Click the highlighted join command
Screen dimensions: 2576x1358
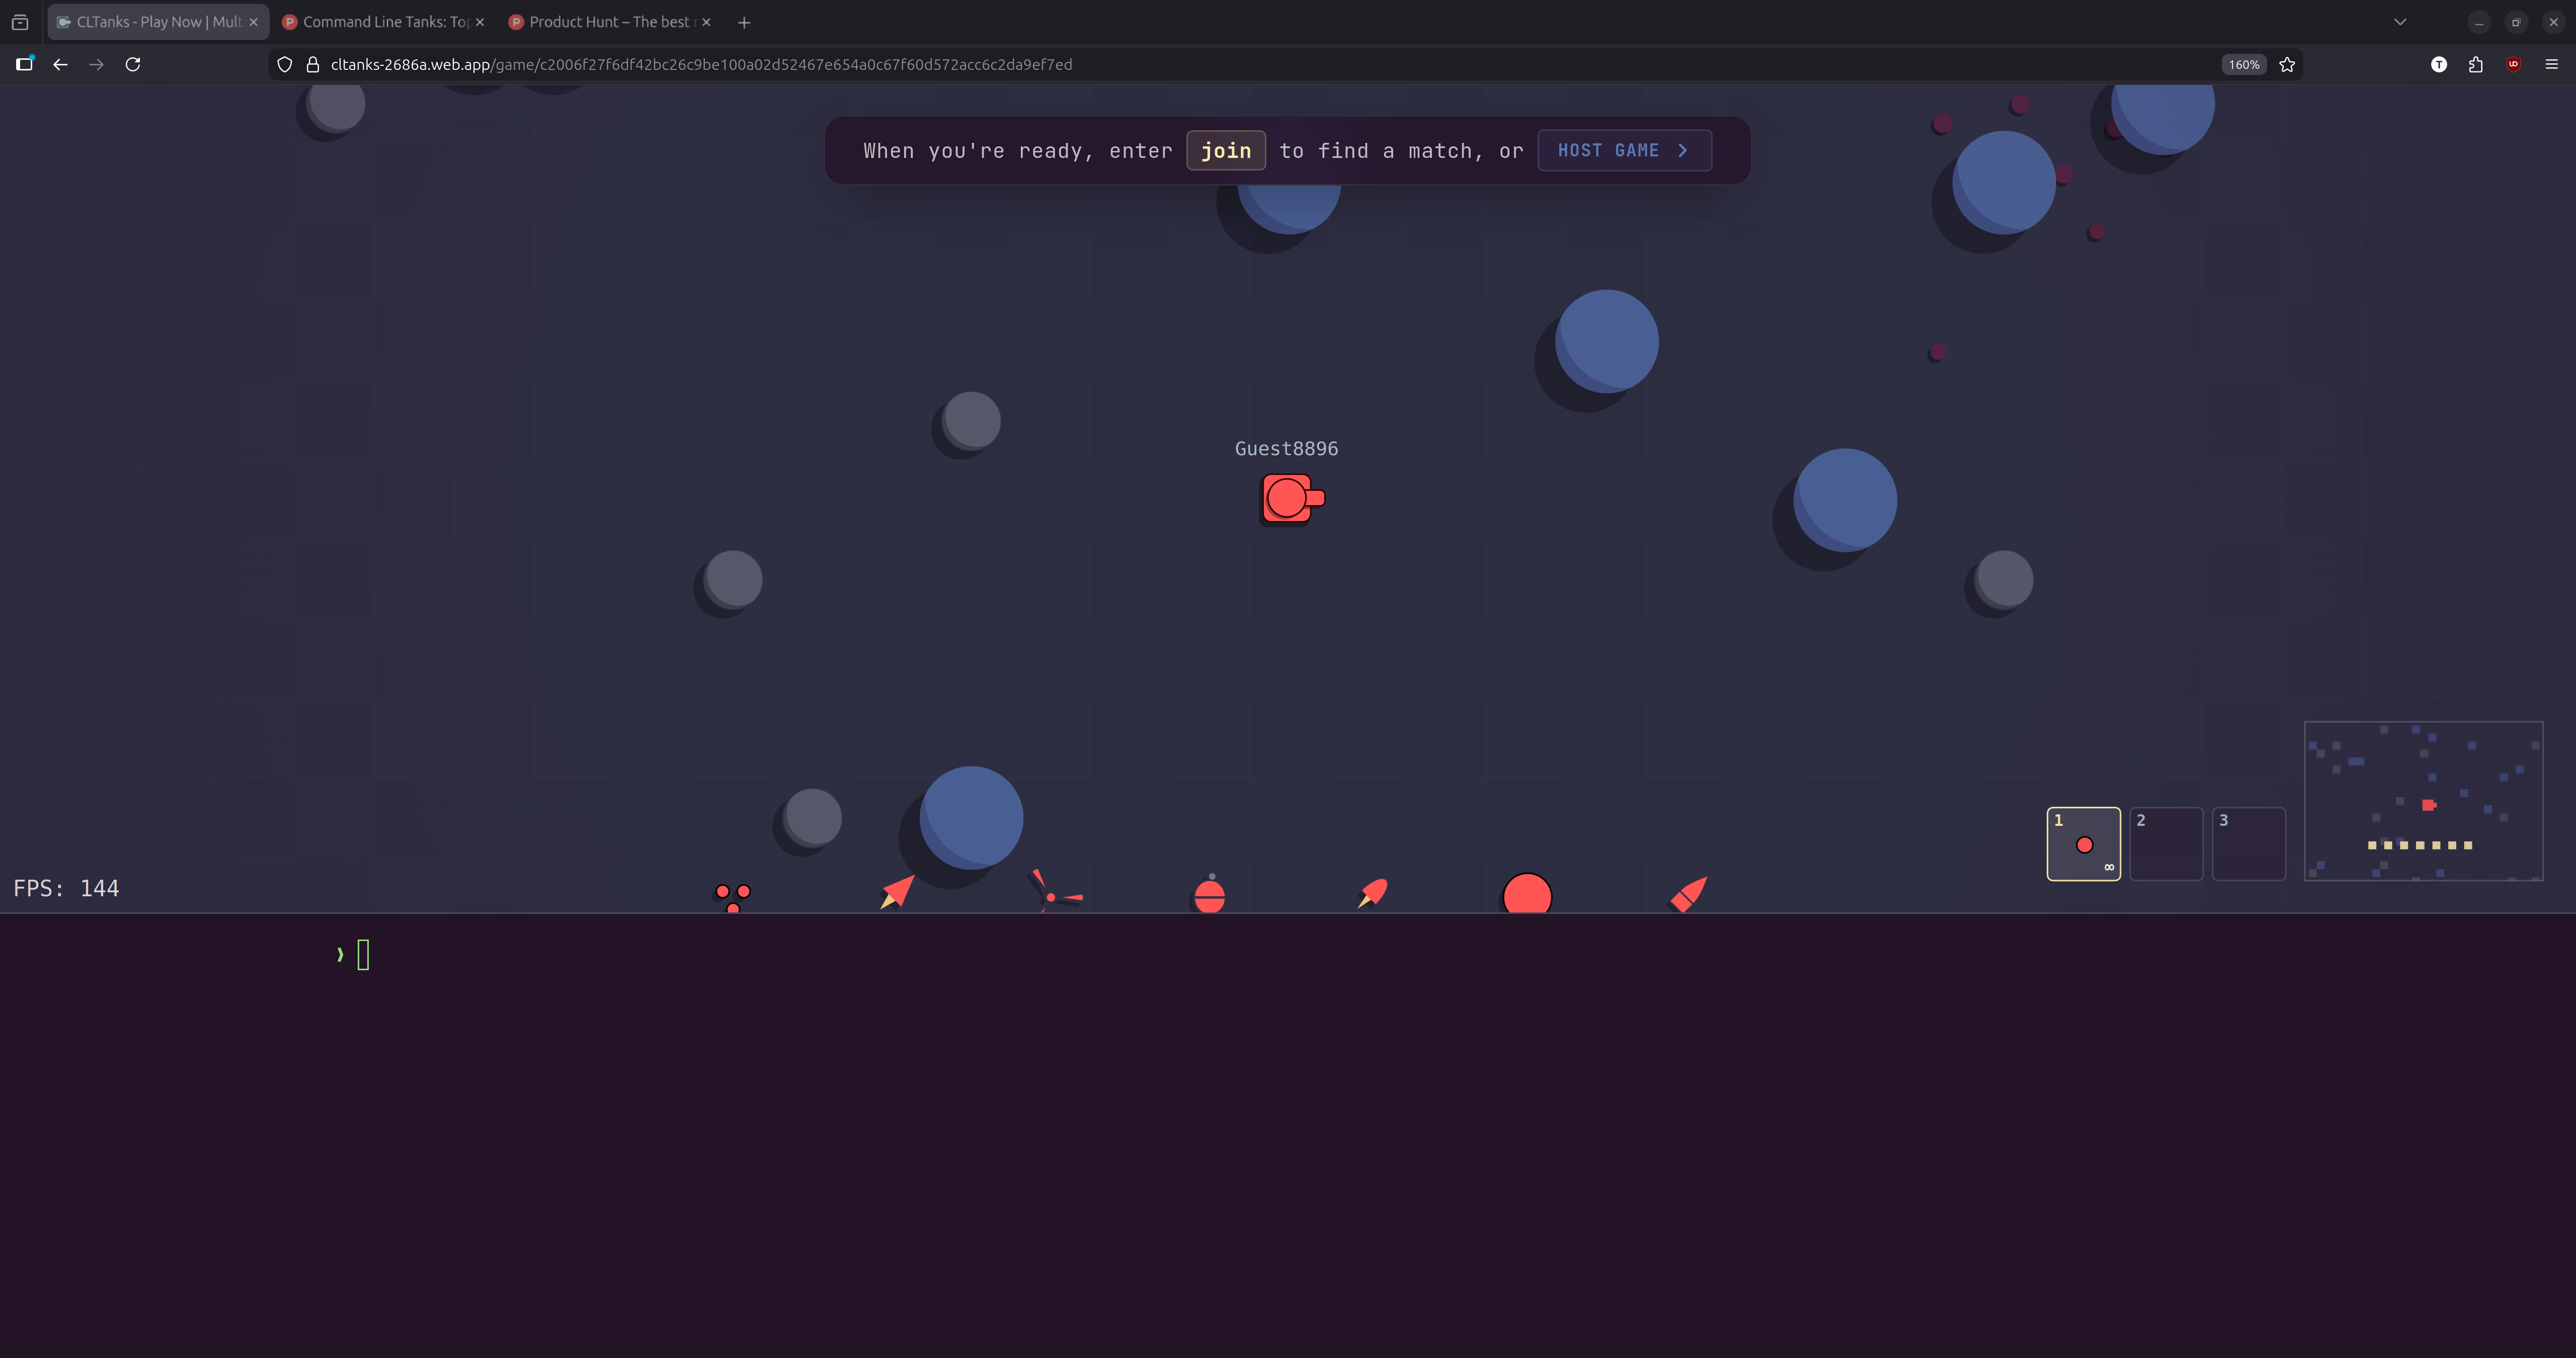pyautogui.click(x=1226, y=150)
